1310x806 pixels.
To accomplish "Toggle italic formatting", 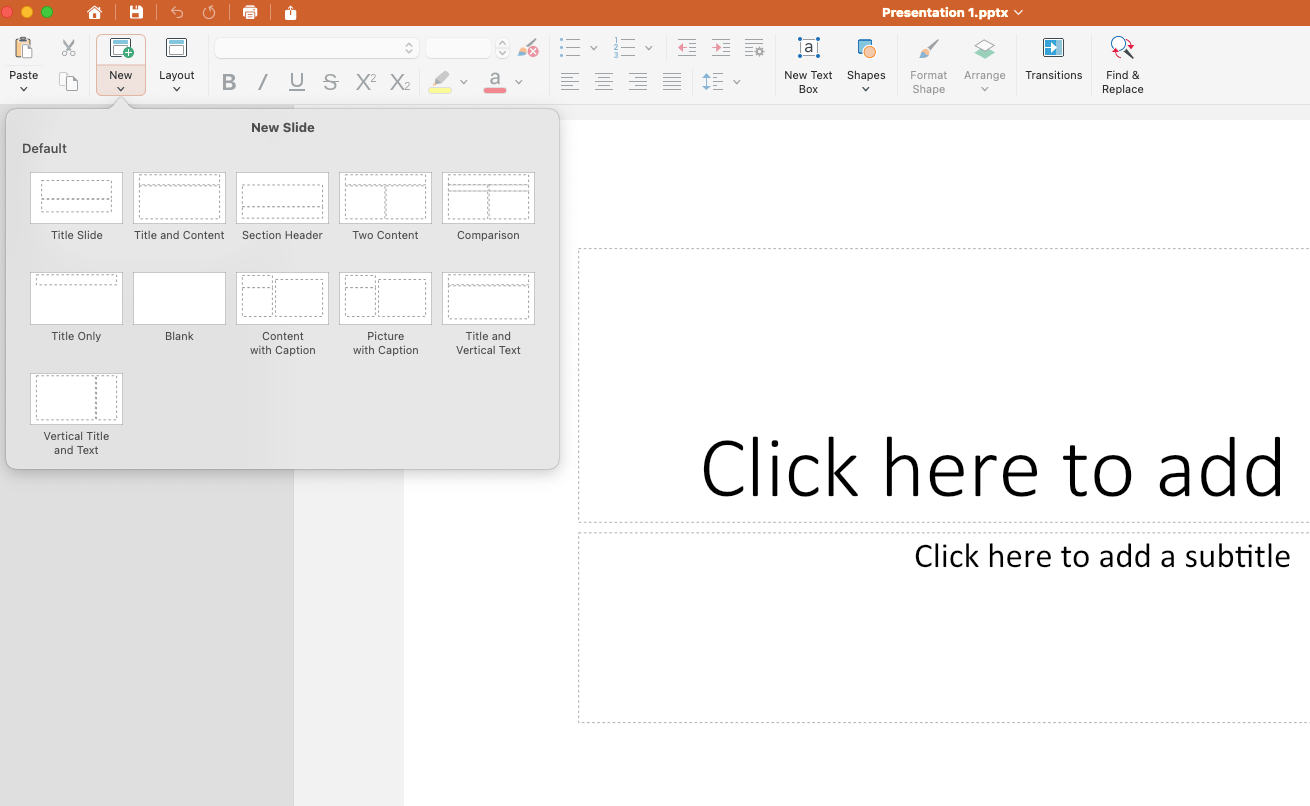I will coord(263,82).
